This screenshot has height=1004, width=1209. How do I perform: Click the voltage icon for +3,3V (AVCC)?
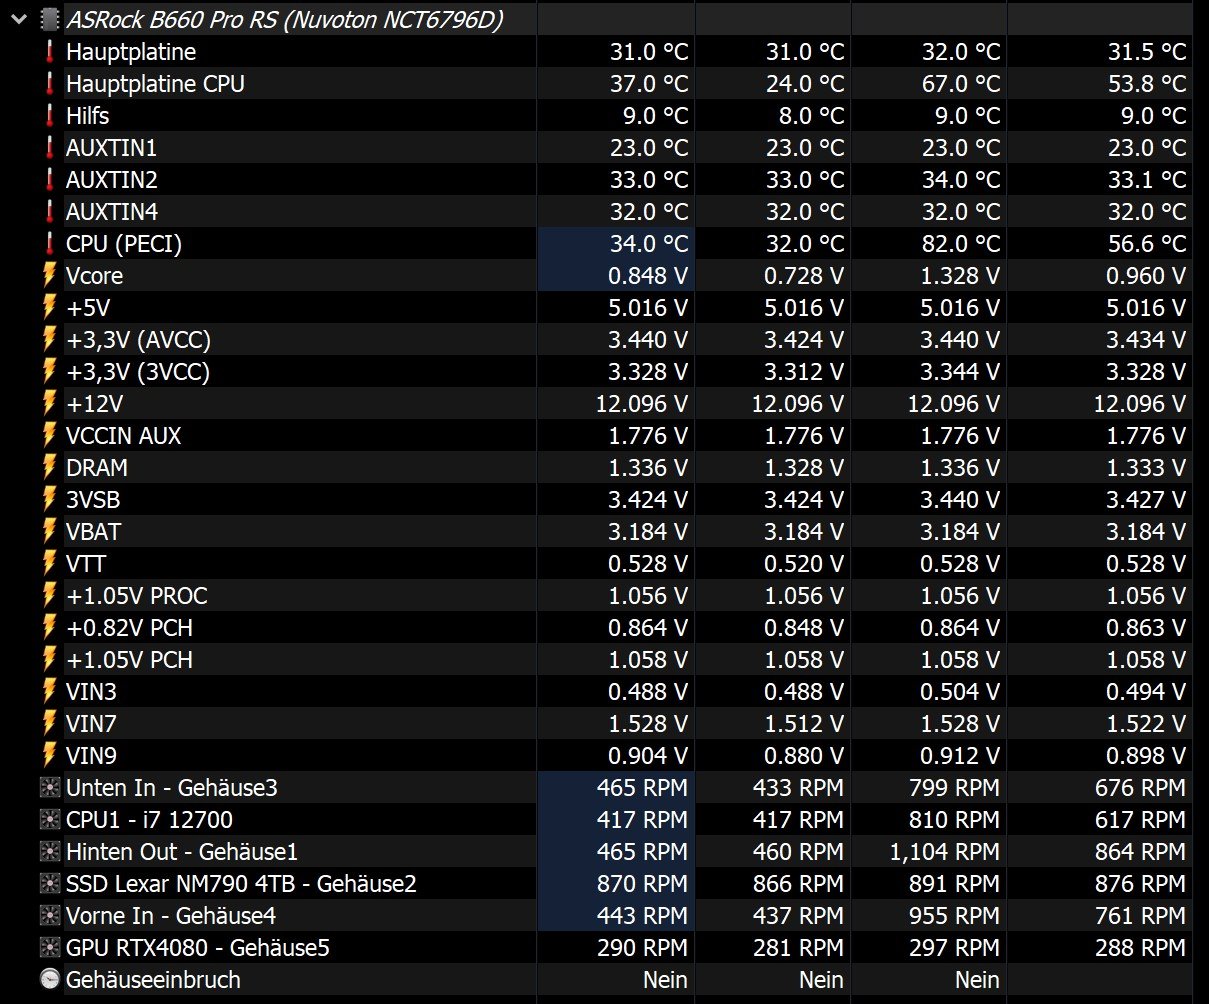tap(50, 340)
